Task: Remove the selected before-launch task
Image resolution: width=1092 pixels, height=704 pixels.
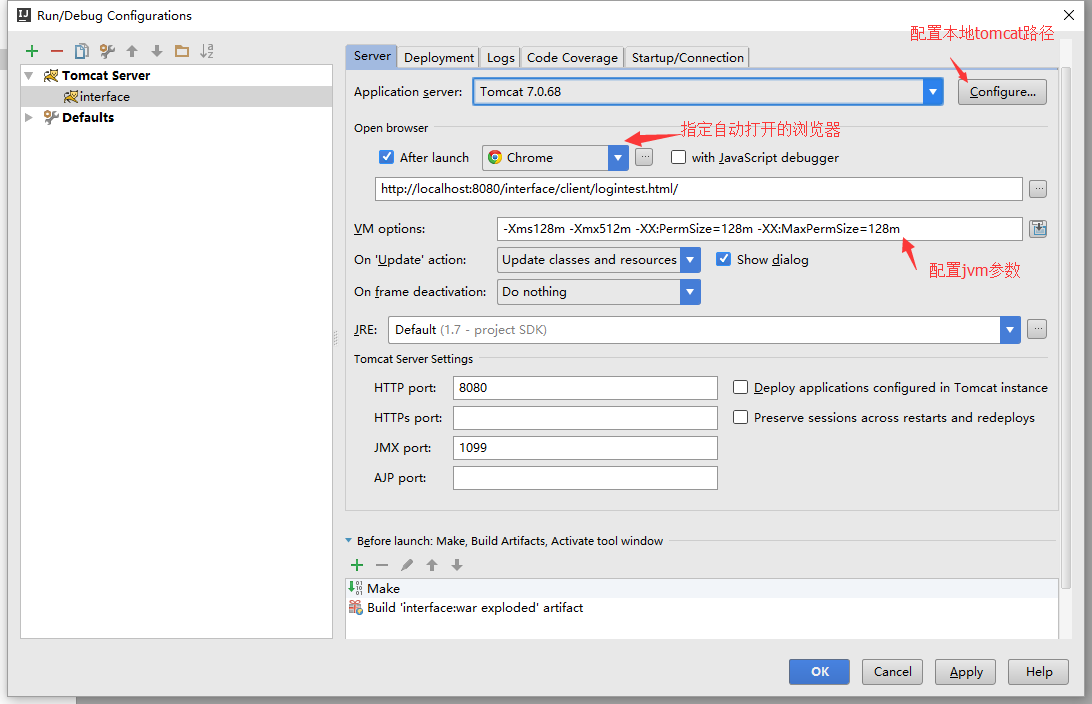Action: (382, 565)
